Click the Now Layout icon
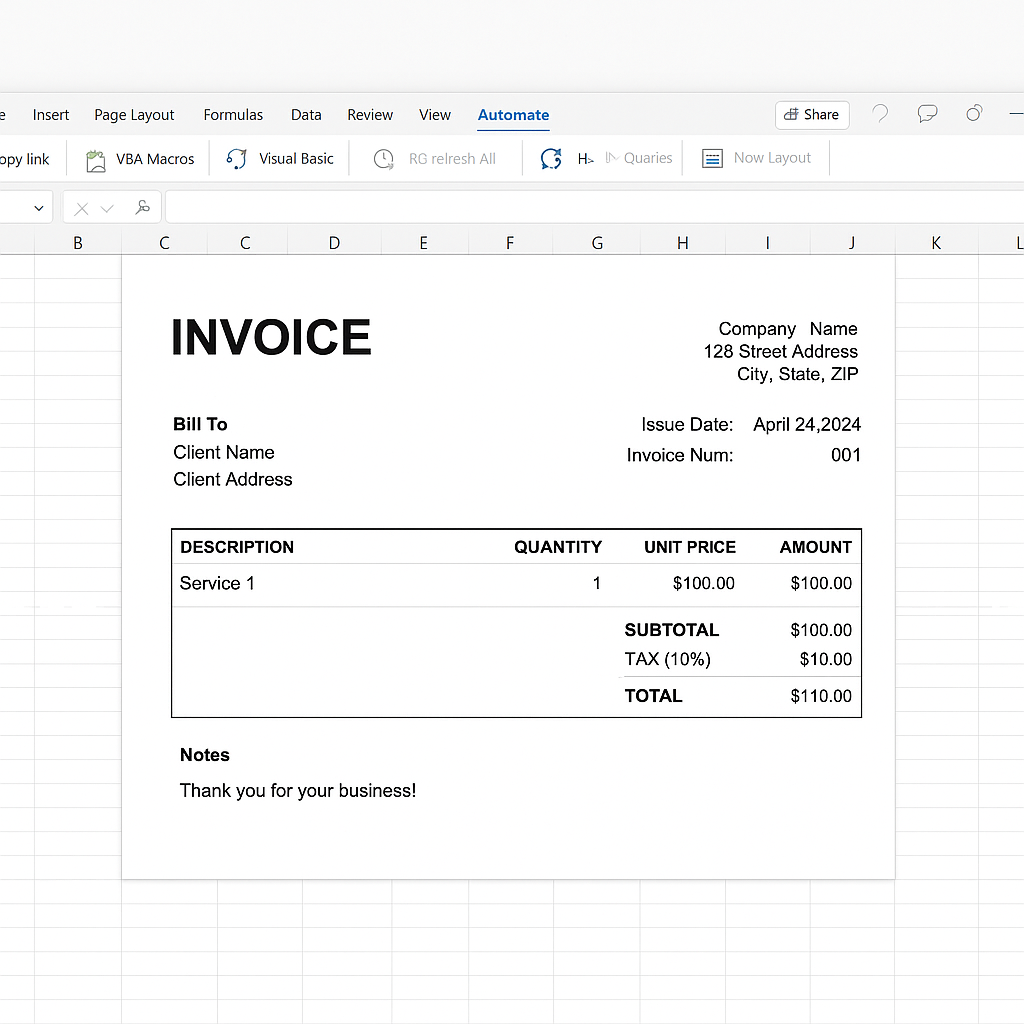This screenshot has height=1024, width=1024. click(x=712, y=159)
